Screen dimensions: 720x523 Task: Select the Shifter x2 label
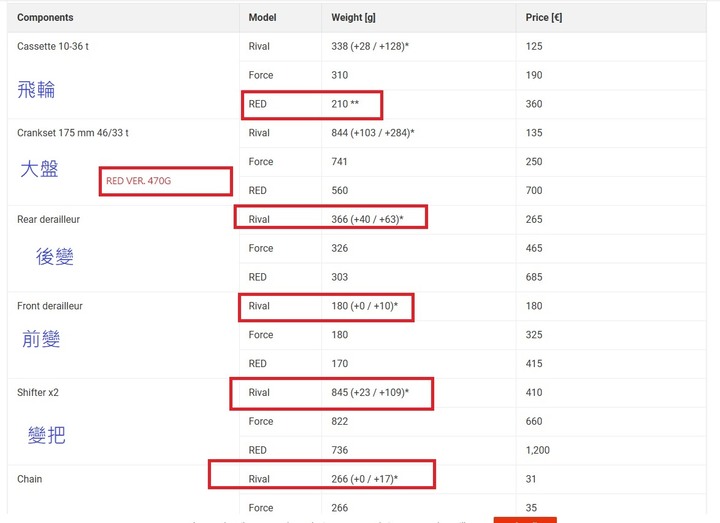point(38,393)
